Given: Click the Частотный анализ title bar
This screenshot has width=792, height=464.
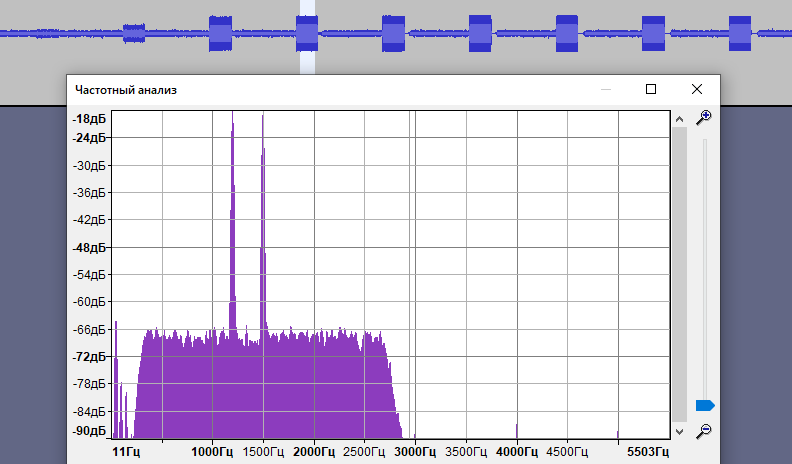Looking at the screenshot, I should (x=300, y=89).
